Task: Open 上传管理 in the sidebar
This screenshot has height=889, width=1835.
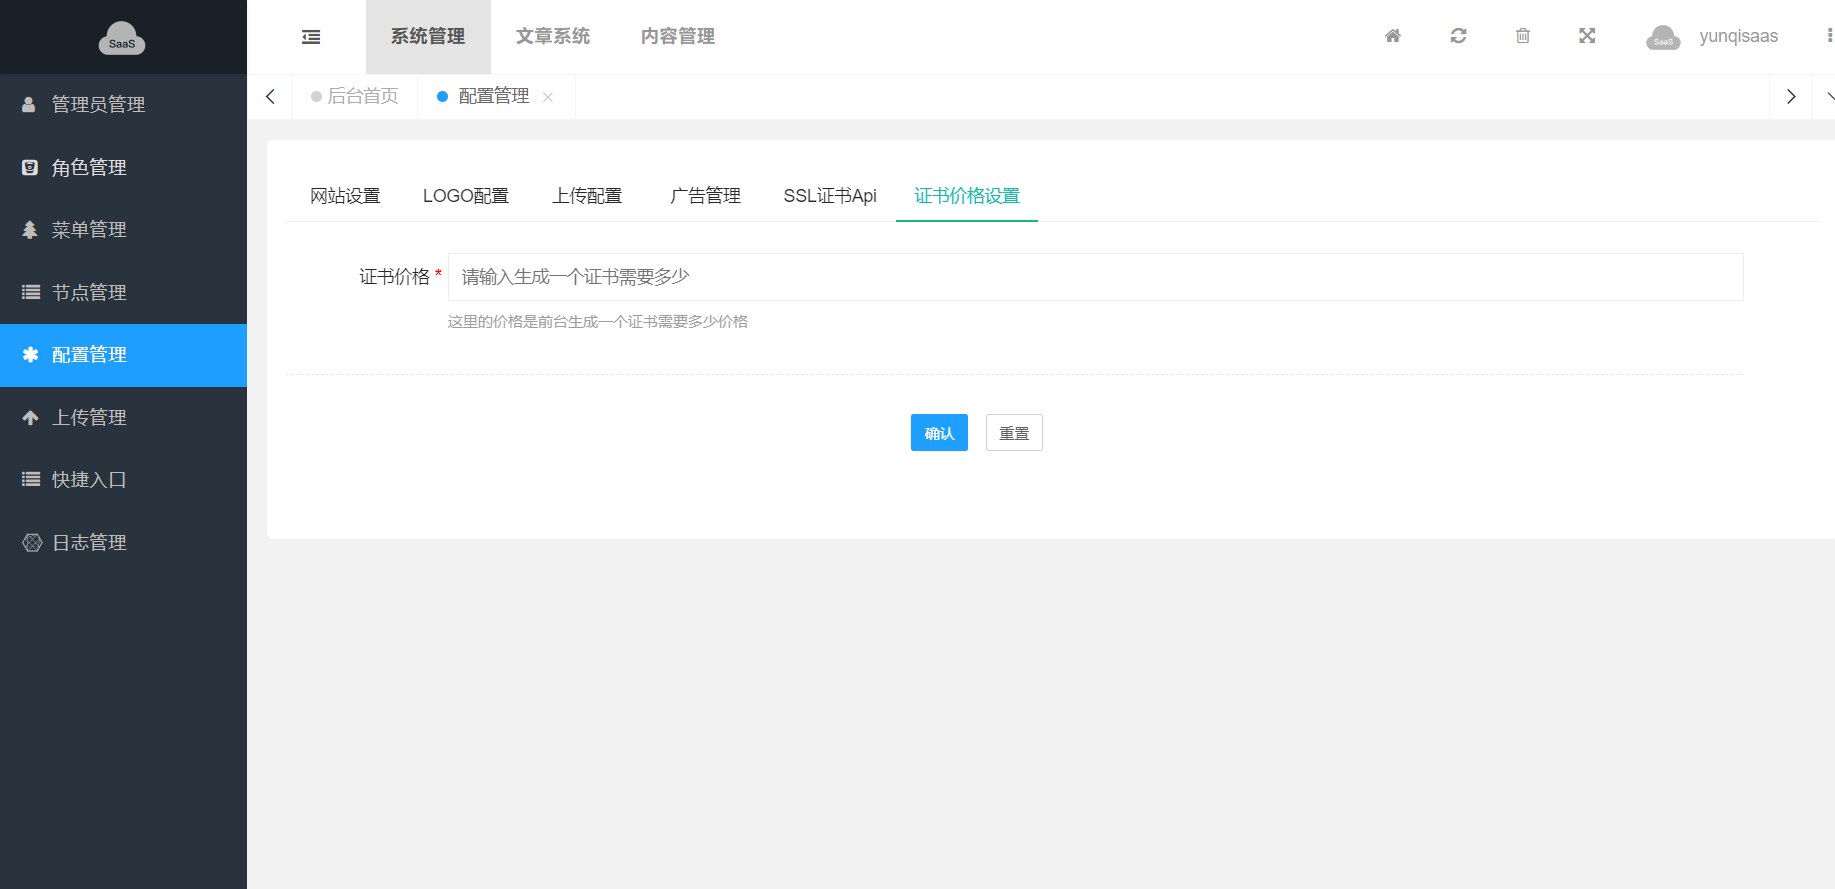Action: (123, 417)
